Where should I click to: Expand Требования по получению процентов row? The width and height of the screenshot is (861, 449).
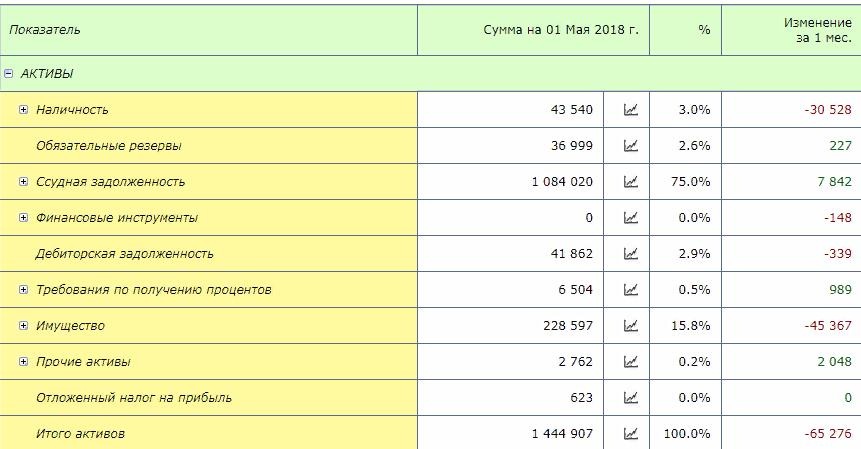[23, 289]
